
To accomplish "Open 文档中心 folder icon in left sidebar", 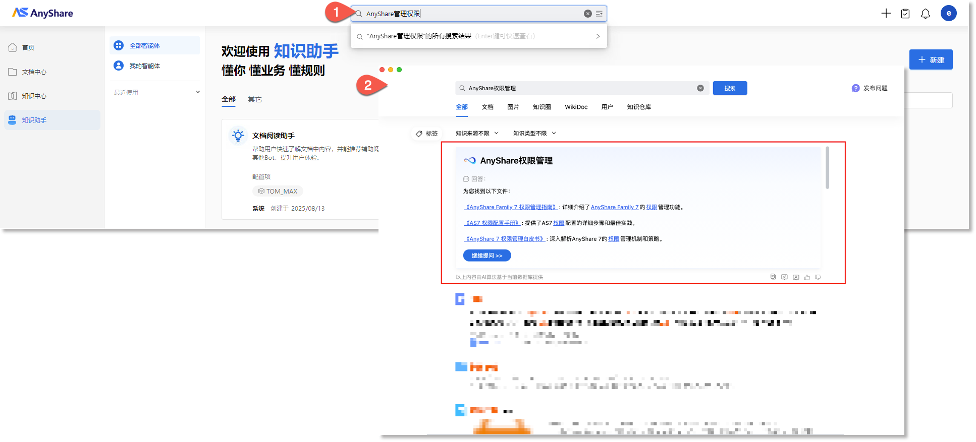I will 12,72.
